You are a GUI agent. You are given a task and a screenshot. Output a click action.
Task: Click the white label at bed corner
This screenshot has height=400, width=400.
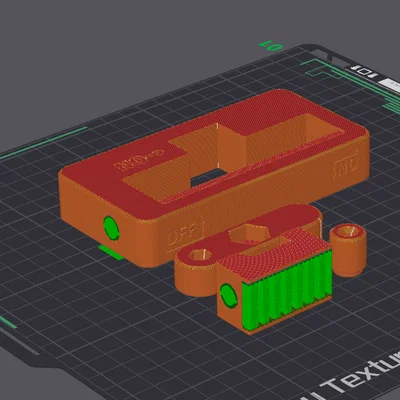pyautogui.click(x=390, y=84)
